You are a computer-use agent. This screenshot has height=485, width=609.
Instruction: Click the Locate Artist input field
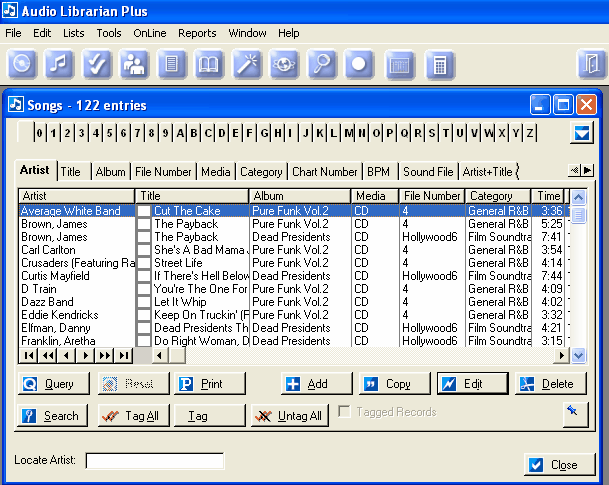click(155, 461)
